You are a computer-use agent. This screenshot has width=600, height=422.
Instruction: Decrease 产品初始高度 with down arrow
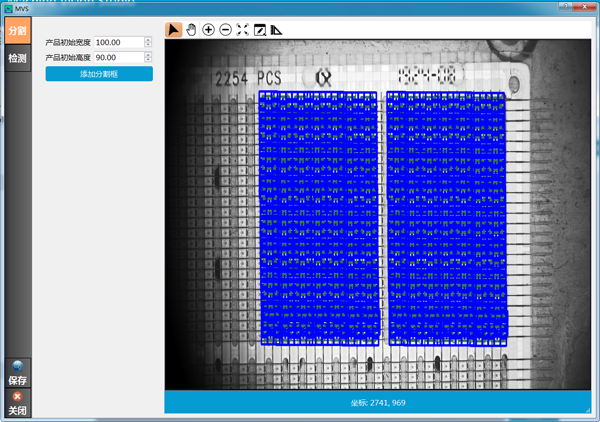148,60
